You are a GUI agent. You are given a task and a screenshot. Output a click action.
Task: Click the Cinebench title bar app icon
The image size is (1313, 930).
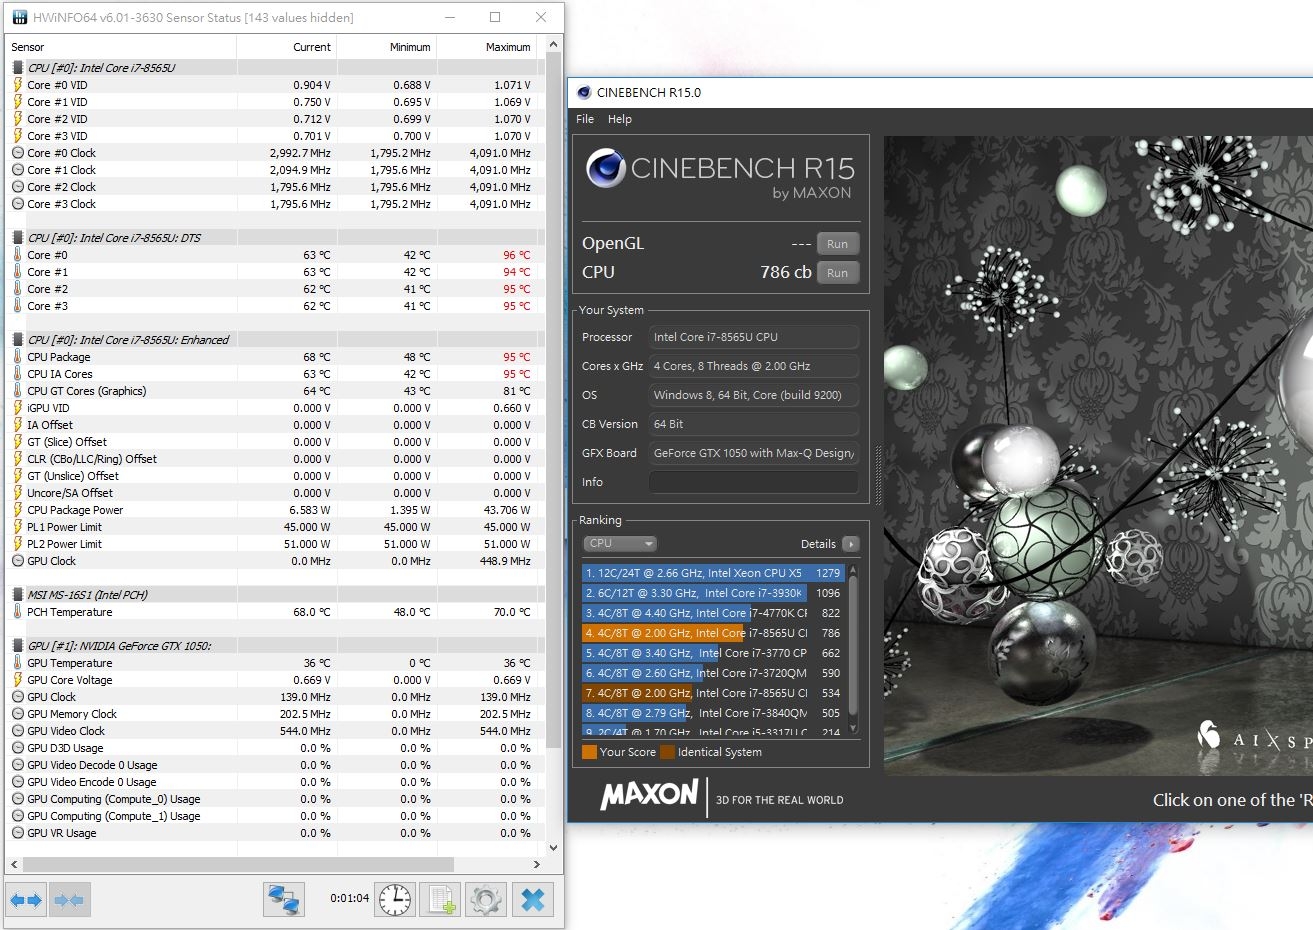(x=584, y=92)
